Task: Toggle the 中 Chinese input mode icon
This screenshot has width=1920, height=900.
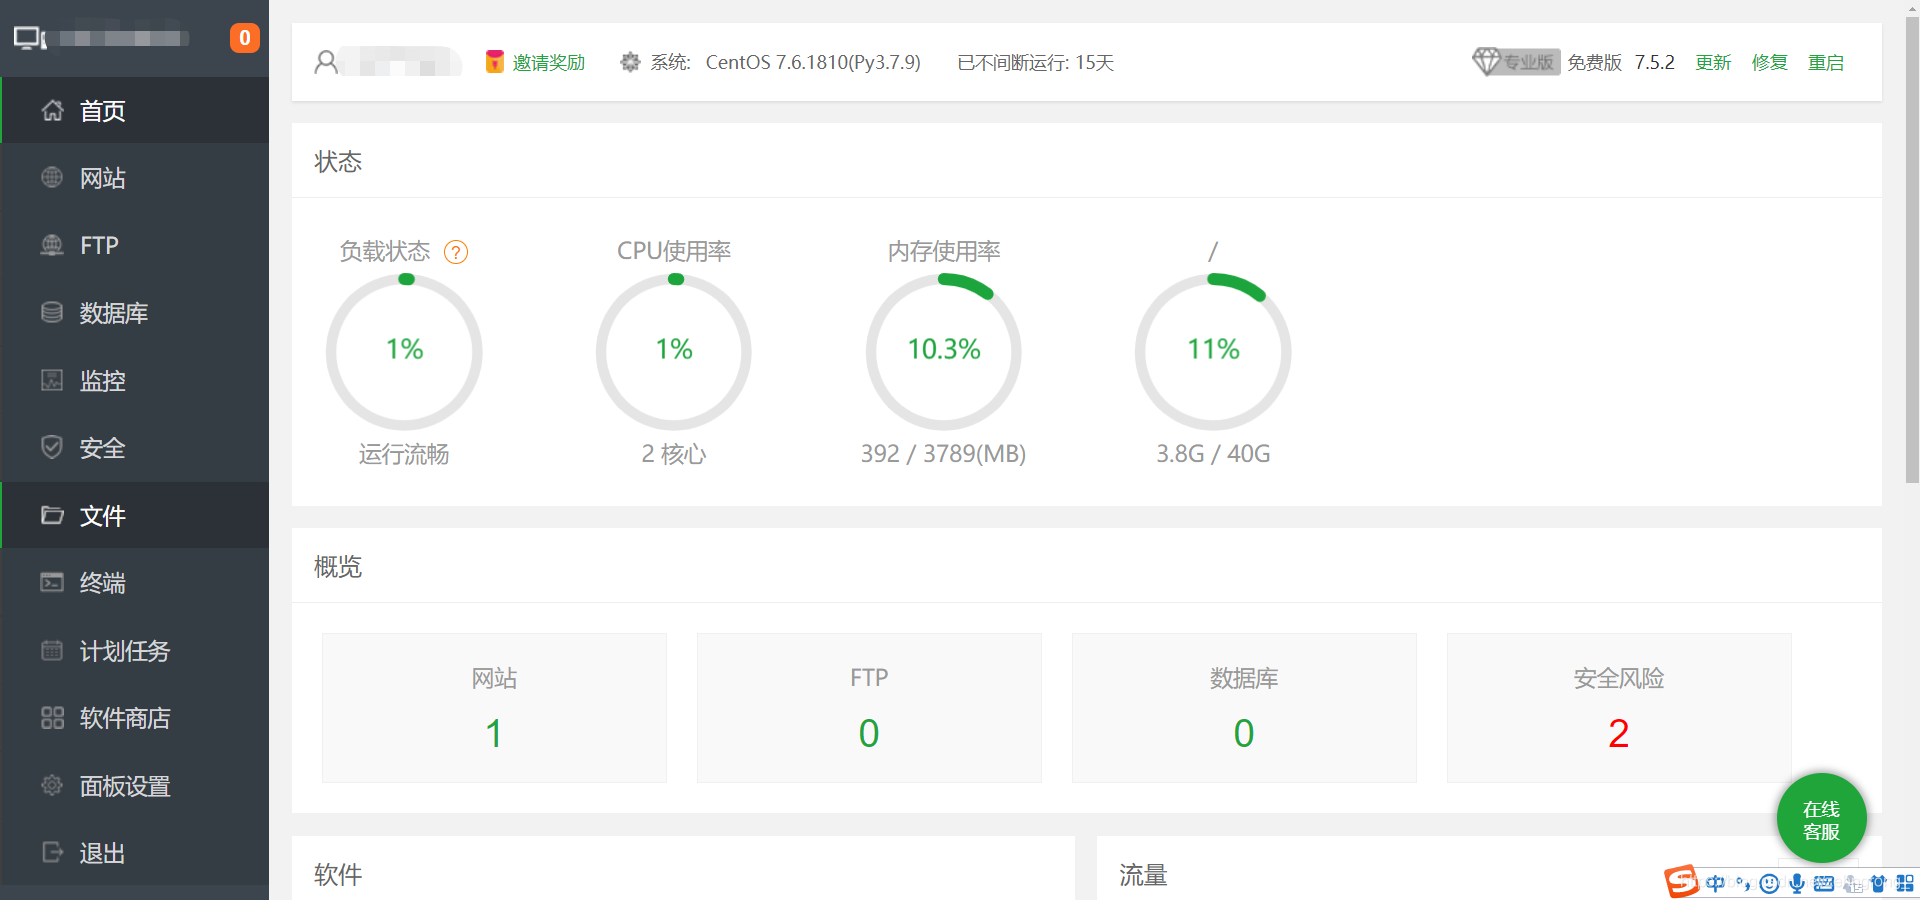Action: point(1716,883)
